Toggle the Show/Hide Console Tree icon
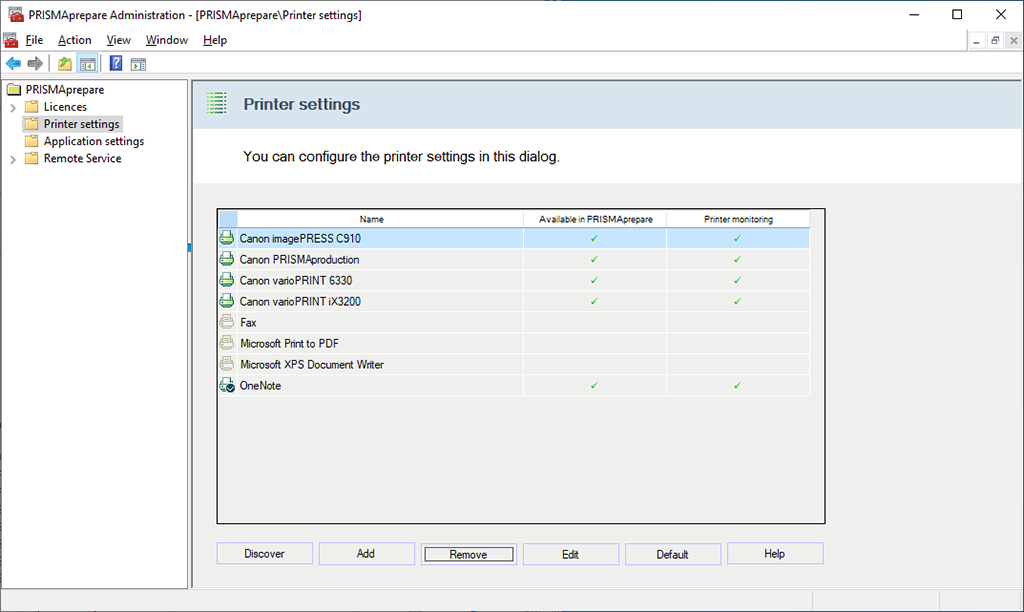 coord(87,64)
